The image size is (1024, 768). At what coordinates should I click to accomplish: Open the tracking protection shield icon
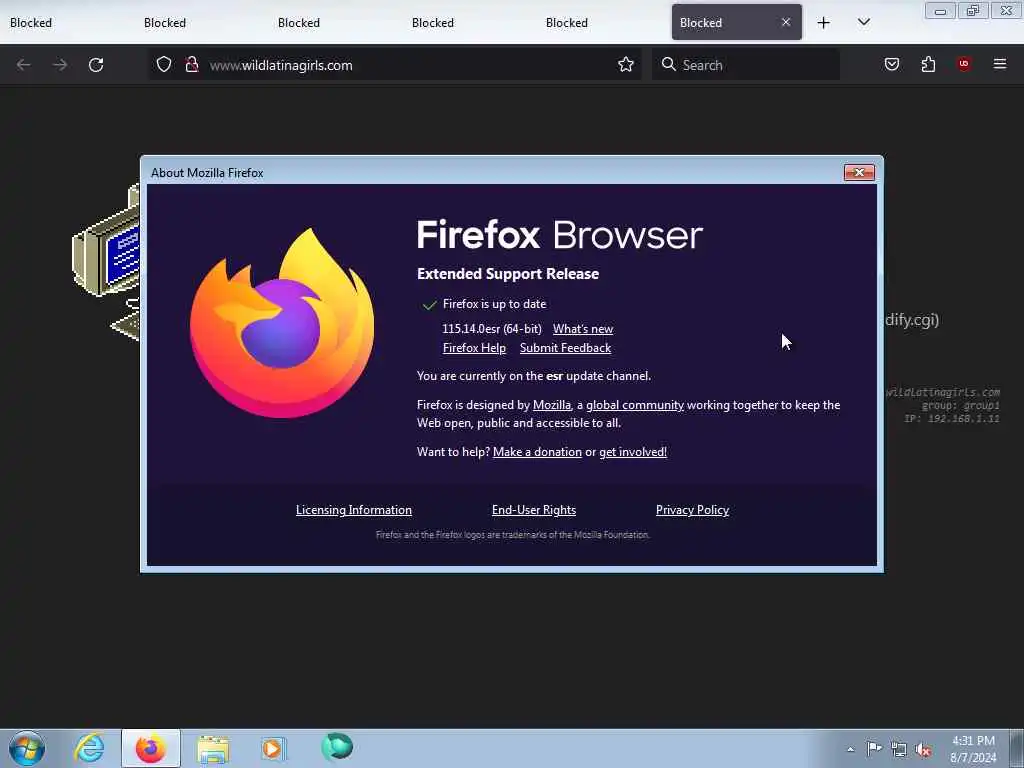[164, 64]
